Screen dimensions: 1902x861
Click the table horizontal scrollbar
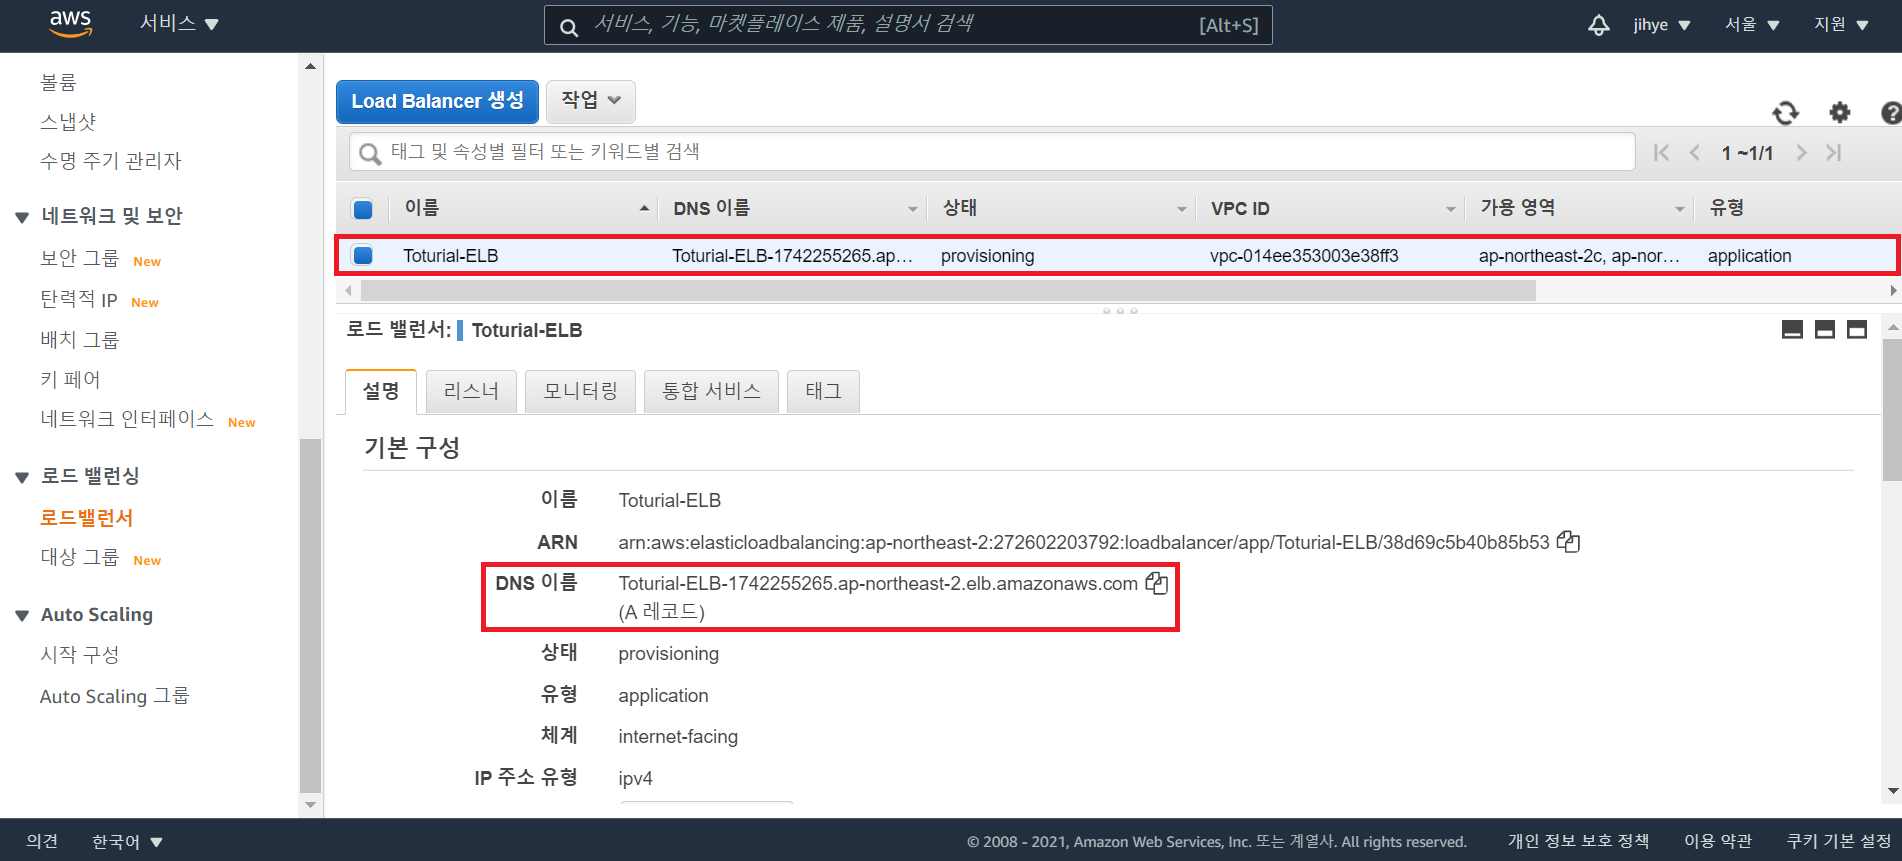coord(948,291)
